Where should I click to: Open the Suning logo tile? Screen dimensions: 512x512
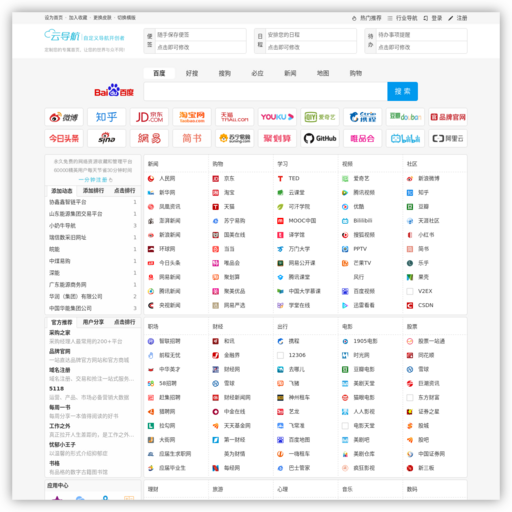tap(234, 138)
